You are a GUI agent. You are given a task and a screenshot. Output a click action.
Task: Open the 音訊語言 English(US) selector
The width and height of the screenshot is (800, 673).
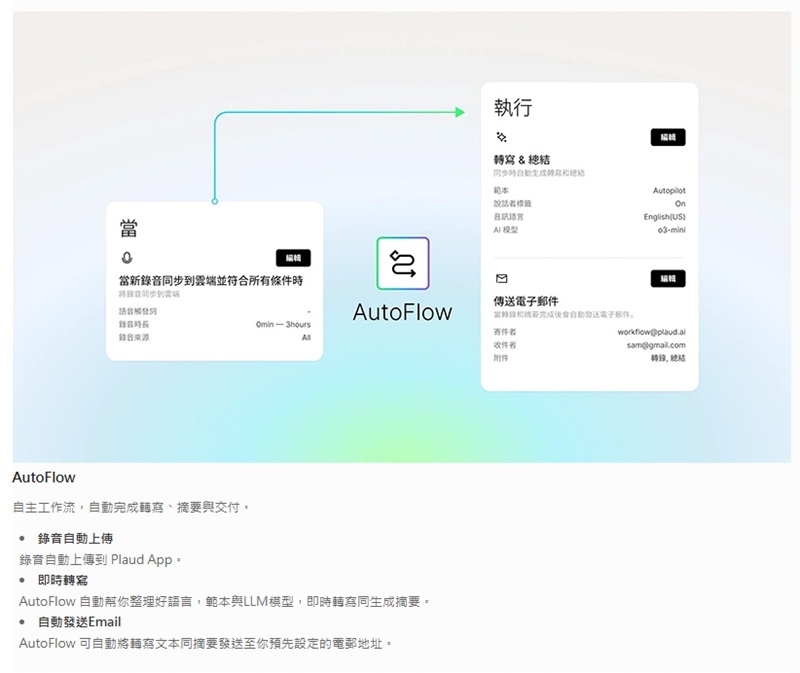pos(664,216)
